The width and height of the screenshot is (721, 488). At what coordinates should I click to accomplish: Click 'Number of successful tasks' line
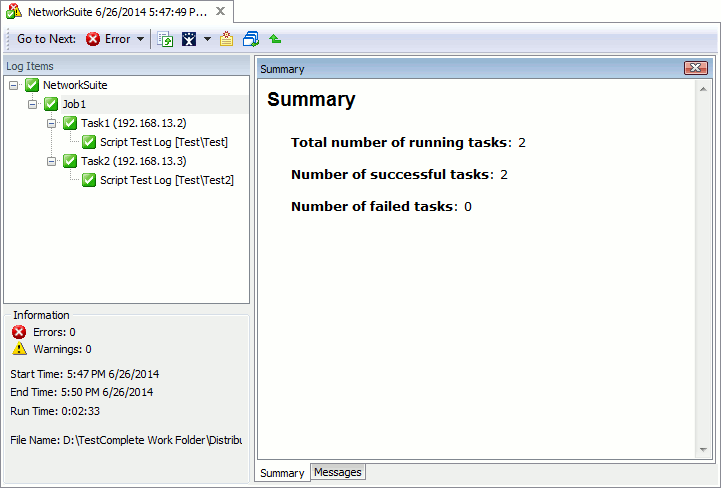pyautogui.click(x=399, y=175)
